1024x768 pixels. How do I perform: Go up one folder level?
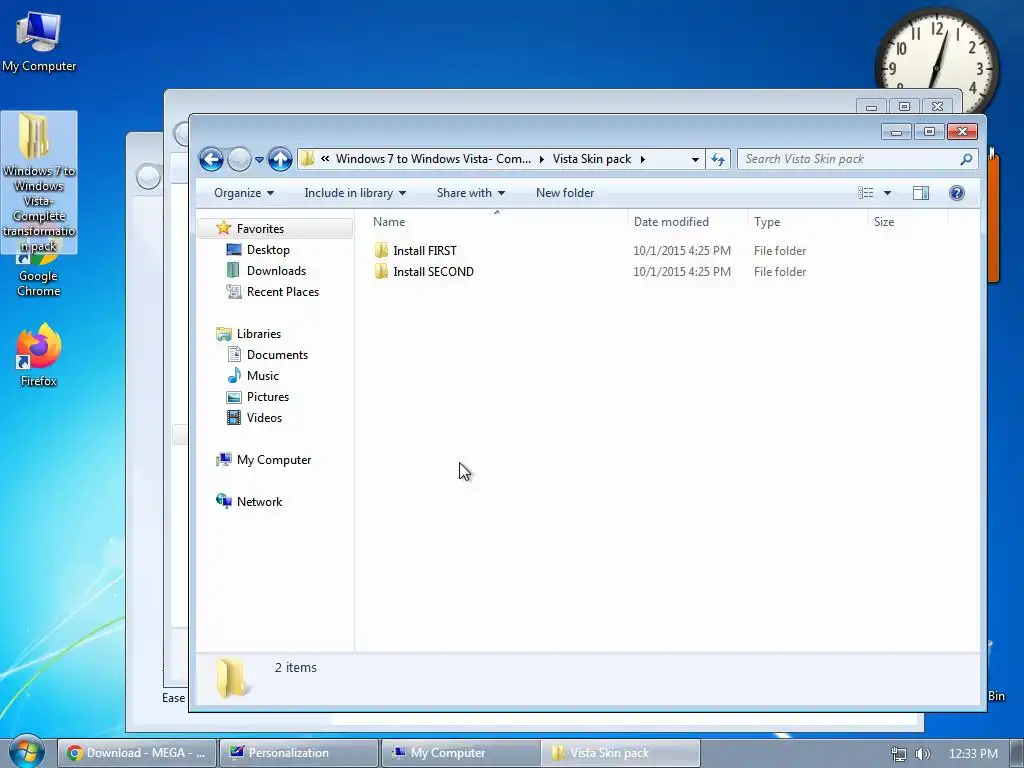coord(280,159)
